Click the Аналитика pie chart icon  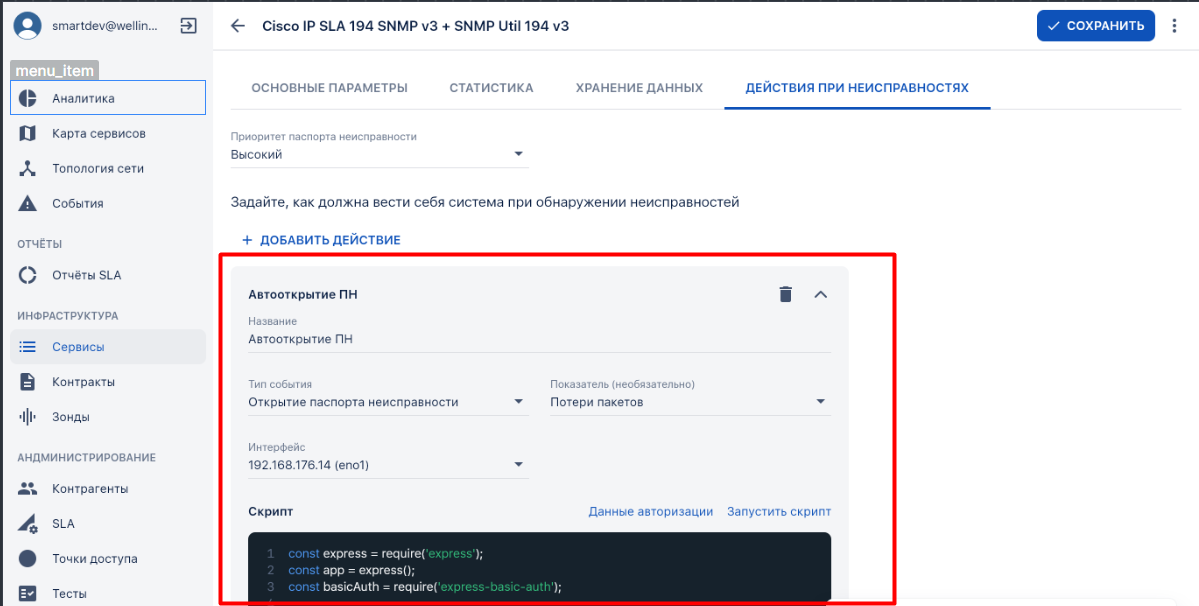click(28, 99)
